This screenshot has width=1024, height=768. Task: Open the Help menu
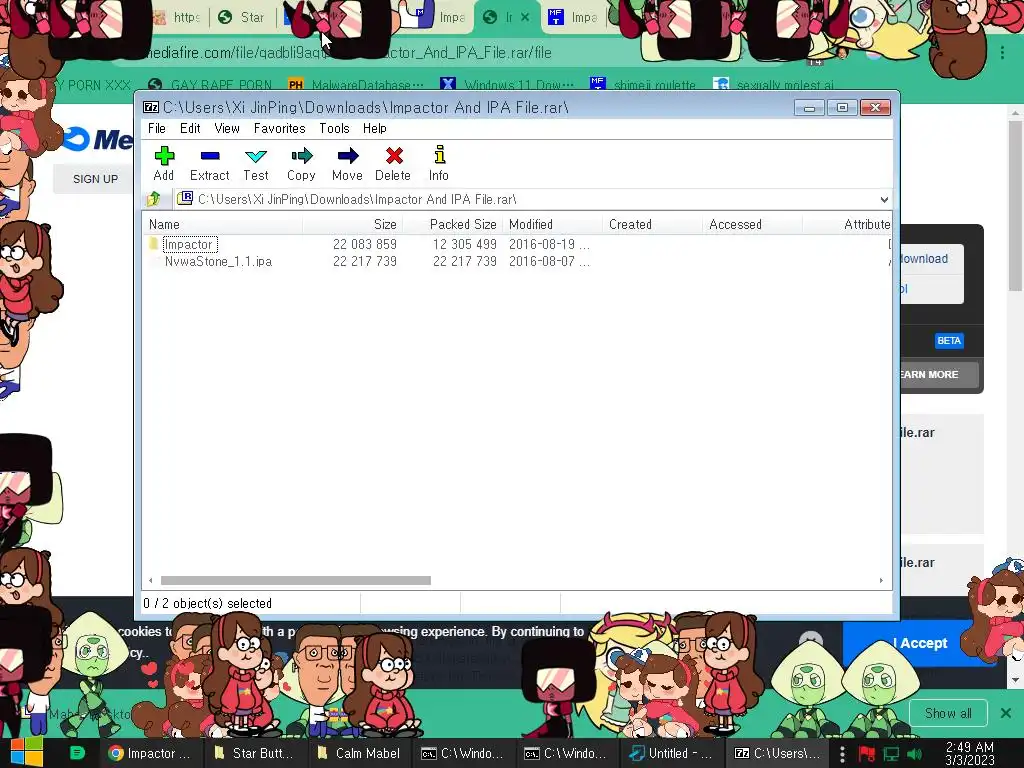[375, 129]
